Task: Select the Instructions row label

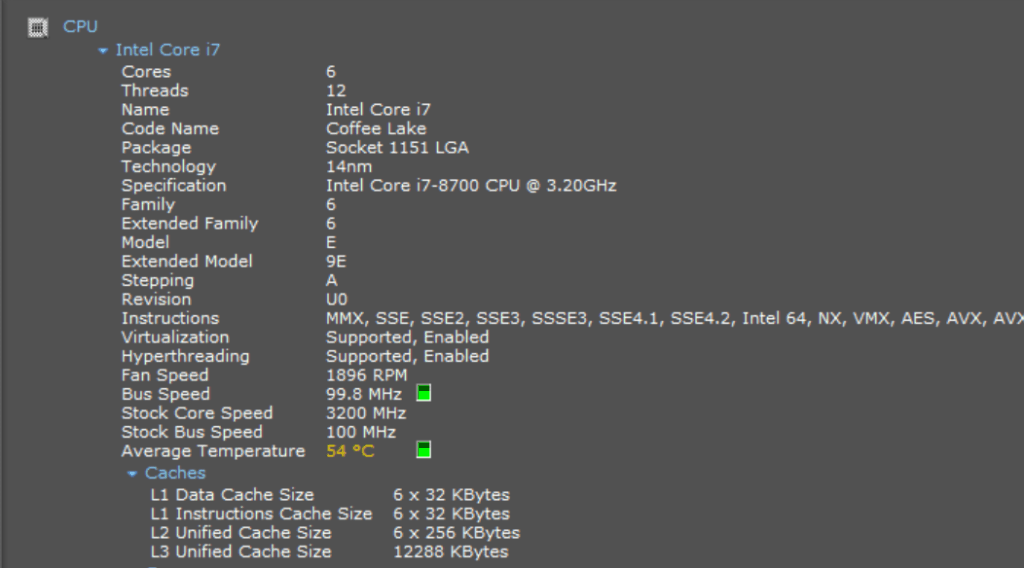Action: 170,319
